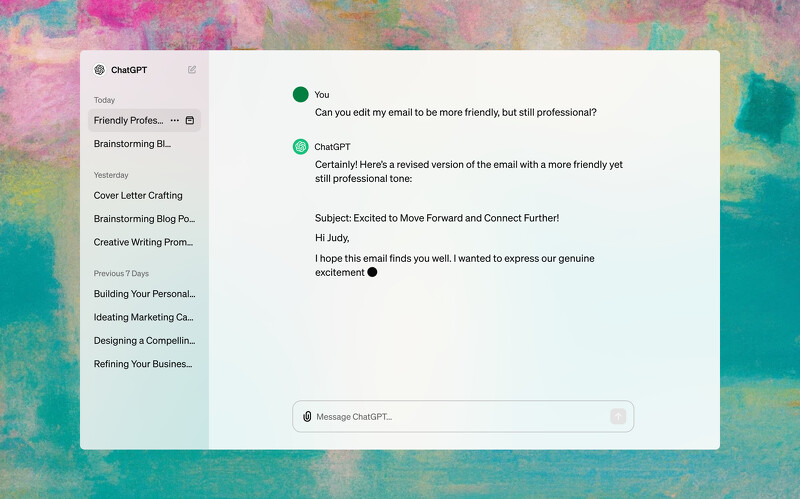Attach a file using the paperclip icon

307,416
